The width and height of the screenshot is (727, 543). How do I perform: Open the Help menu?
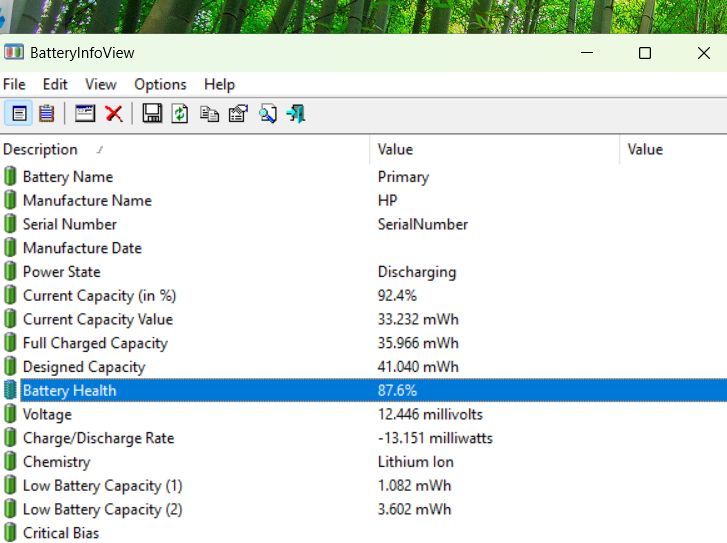coord(219,84)
